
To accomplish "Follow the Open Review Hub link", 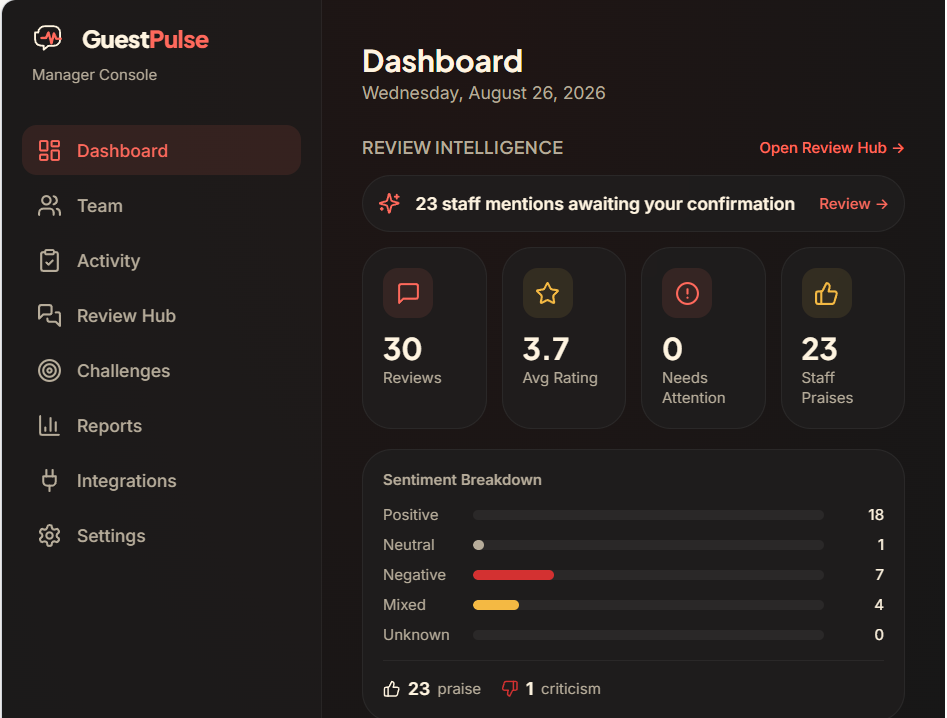I will (x=832, y=148).
